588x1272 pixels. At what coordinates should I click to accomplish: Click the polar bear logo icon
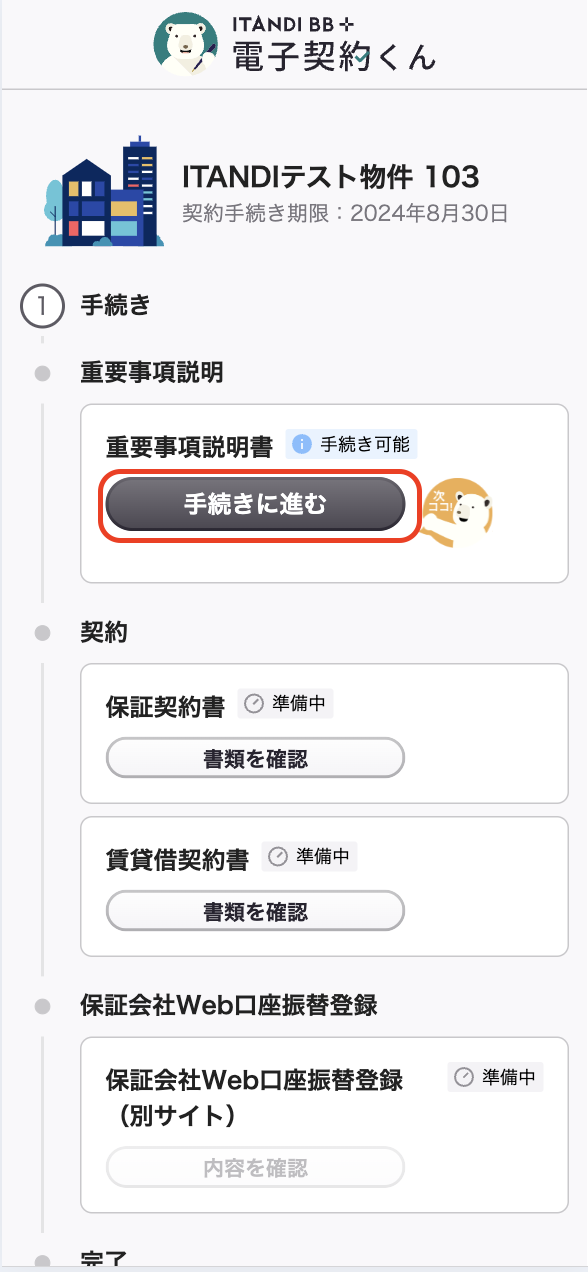pyautogui.click(x=187, y=44)
